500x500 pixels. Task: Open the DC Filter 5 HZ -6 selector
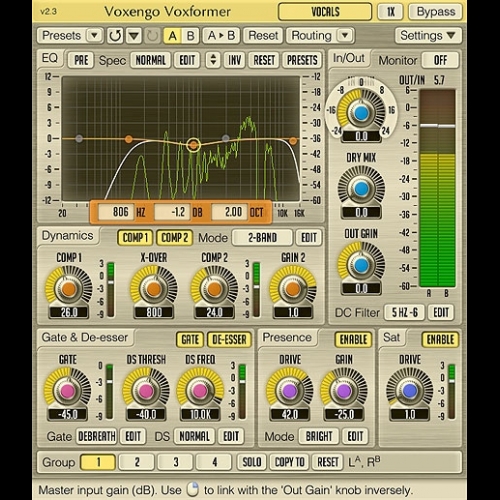point(404,312)
